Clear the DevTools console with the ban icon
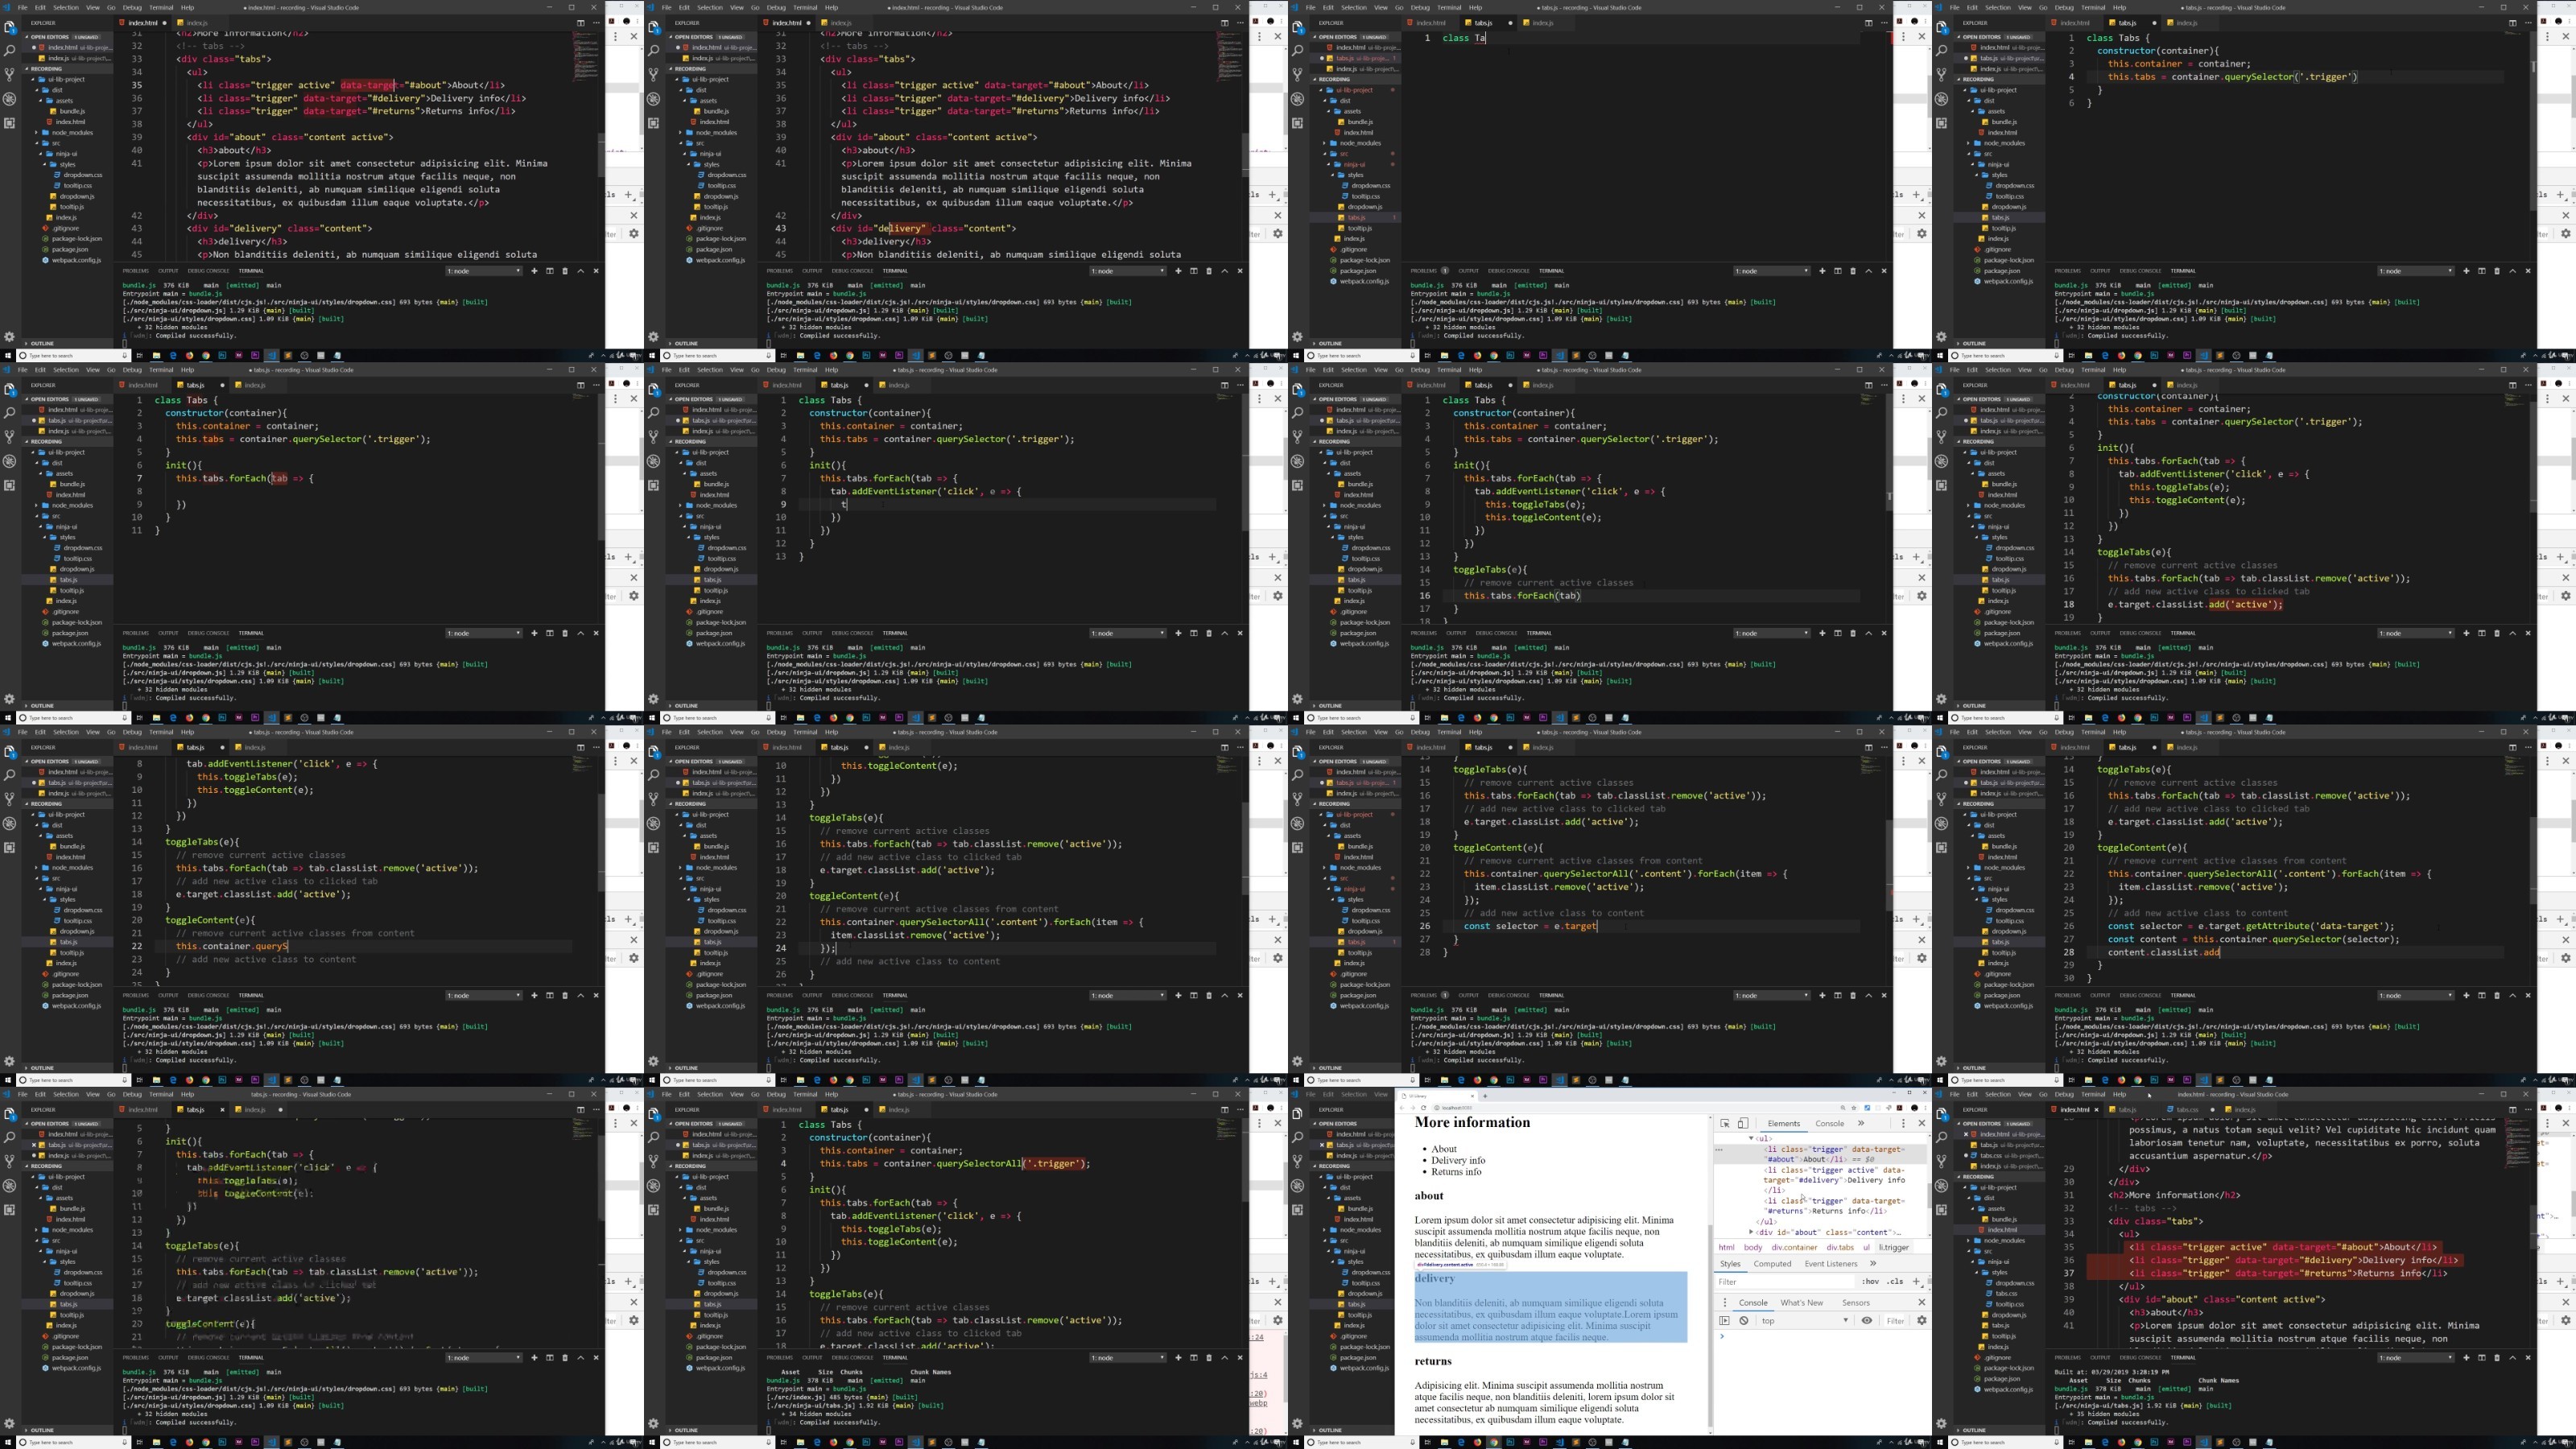The width and height of the screenshot is (2576, 1449). coord(1744,1320)
